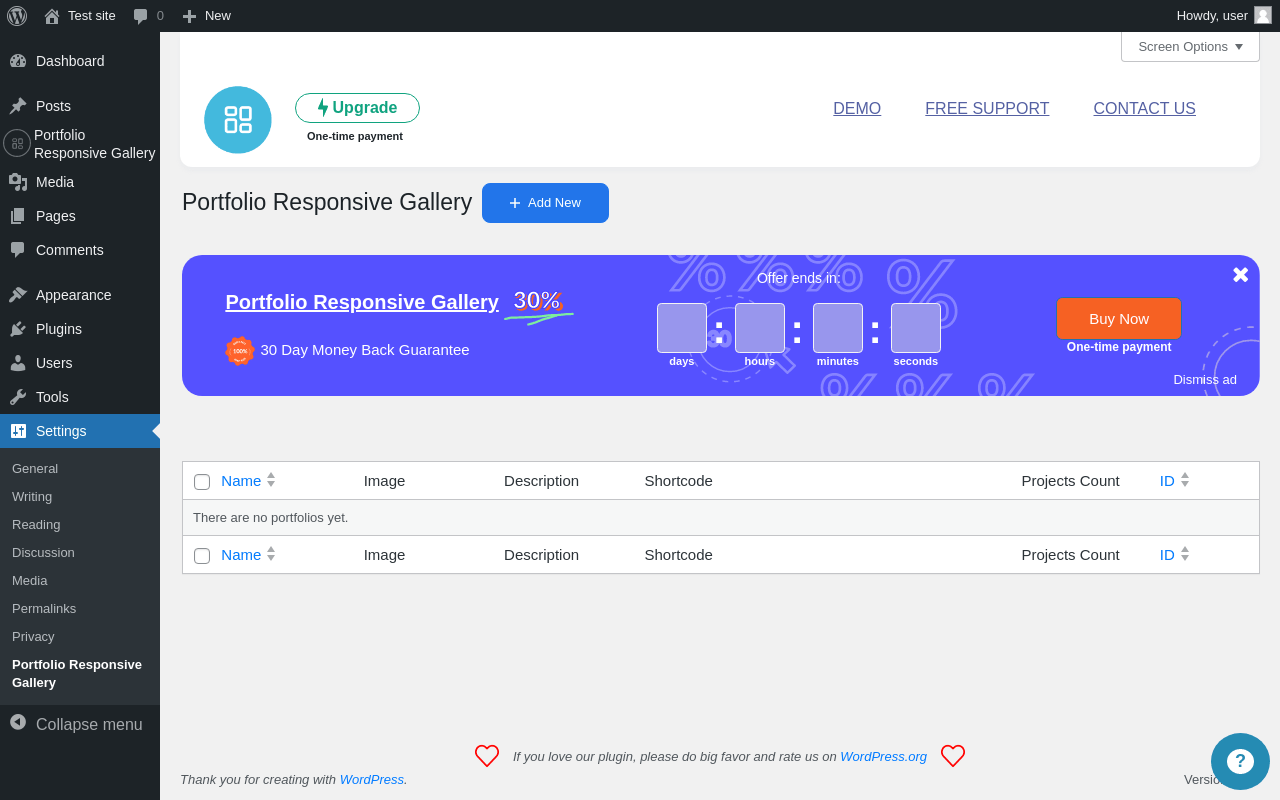Click the Upgrade button
Screen dimensions: 1280x800
(357, 108)
